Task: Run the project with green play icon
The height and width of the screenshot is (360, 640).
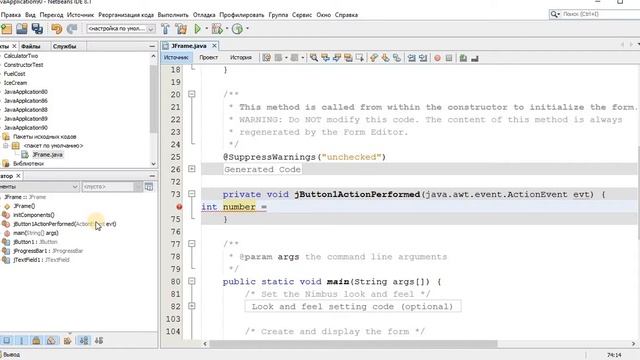Action: (198, 29)
